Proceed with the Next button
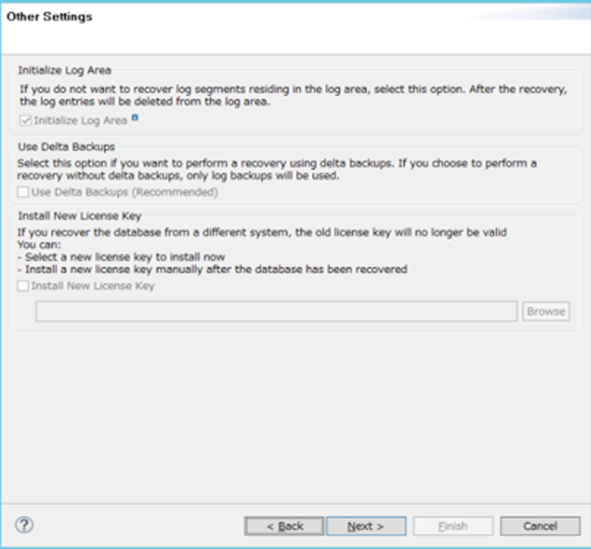Viewport: 591px width, 549px height. (x=366, y=526)
